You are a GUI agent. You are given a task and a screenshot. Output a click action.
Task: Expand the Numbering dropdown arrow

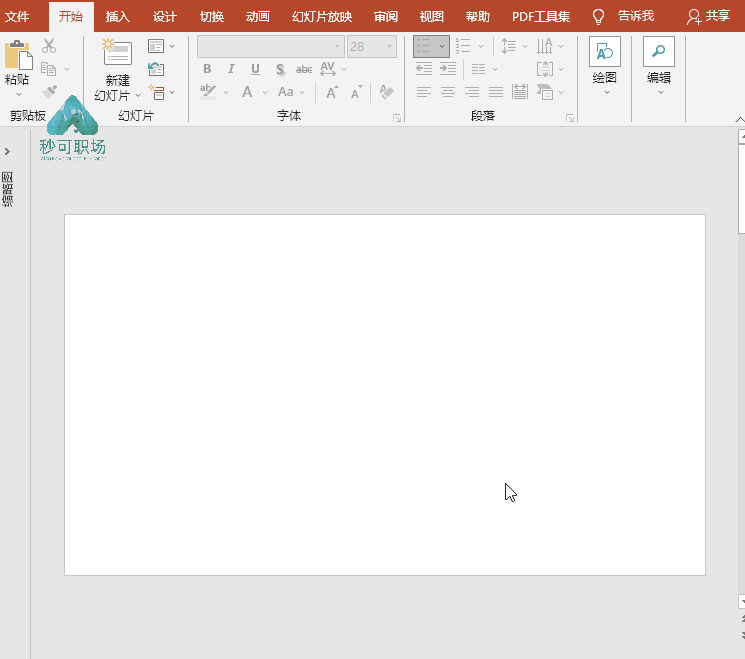pos(481,47)
